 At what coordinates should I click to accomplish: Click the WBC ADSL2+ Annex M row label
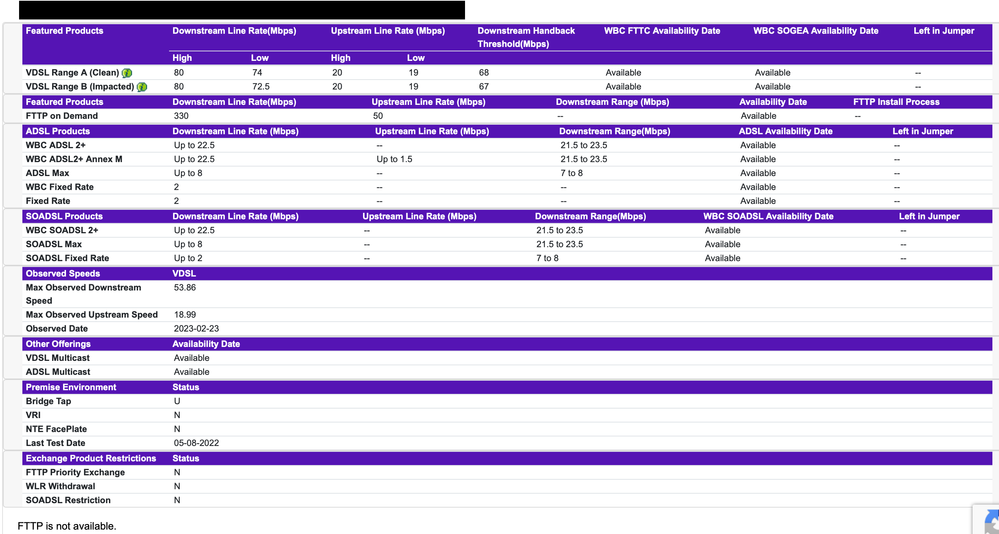click(x=74, y=159)
